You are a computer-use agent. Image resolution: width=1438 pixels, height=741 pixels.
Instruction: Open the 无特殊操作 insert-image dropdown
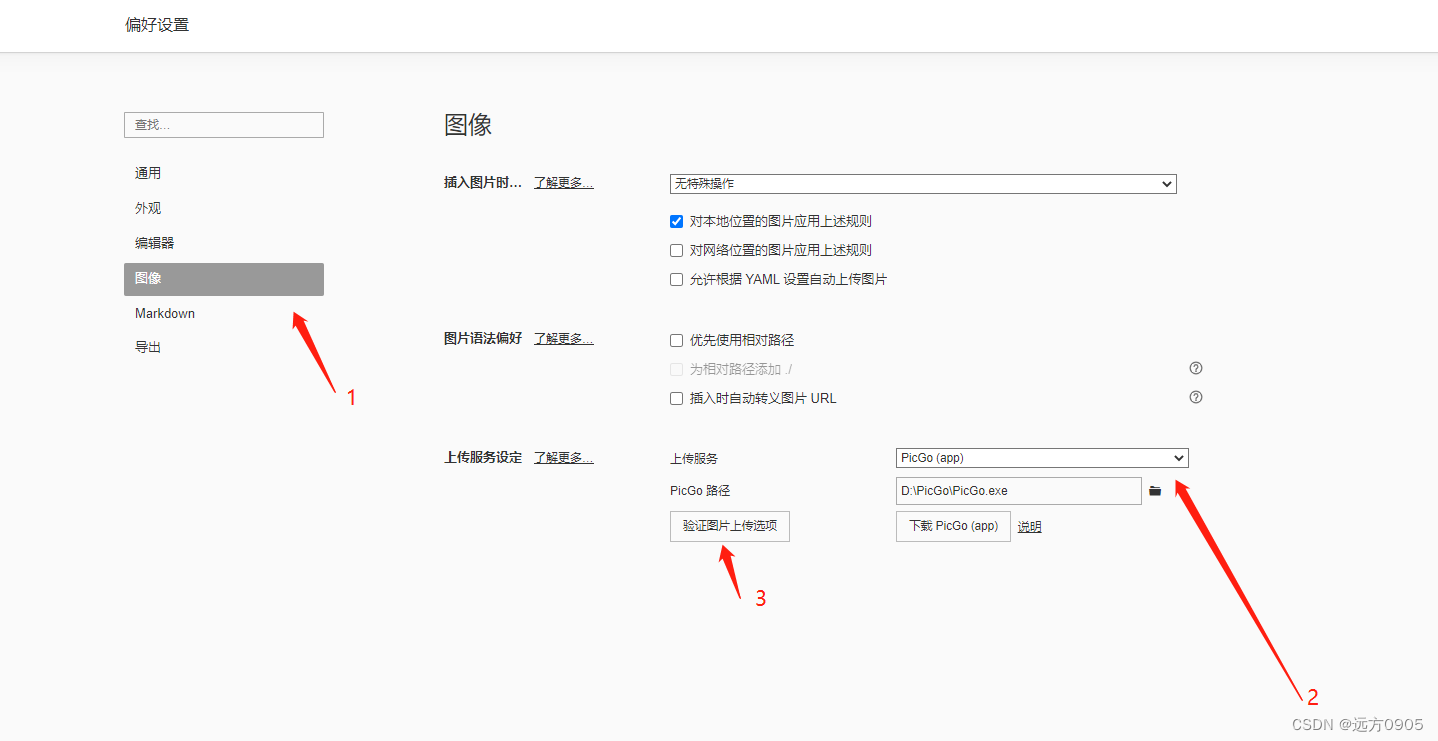coord(923,184)
